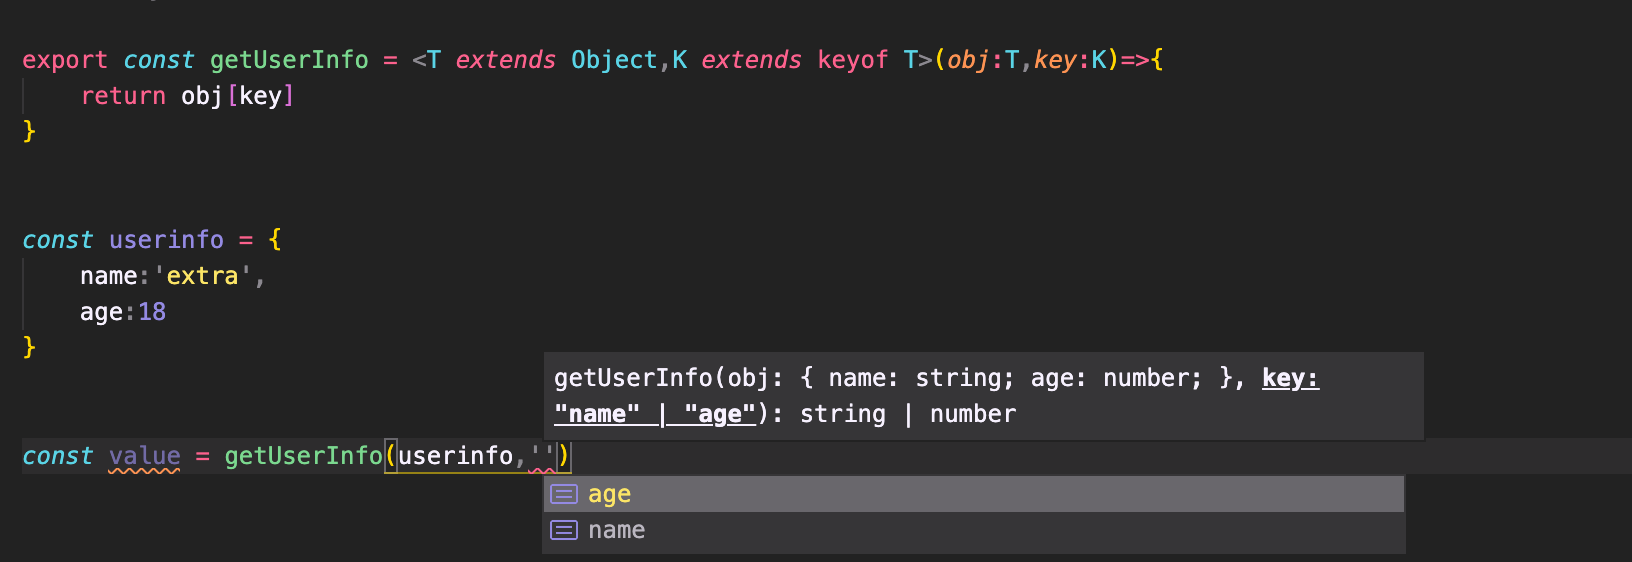Click the property icon beside the name suggestion
Image resolution: width=1632 pixels, height=562 pixels.
(564, 530)
